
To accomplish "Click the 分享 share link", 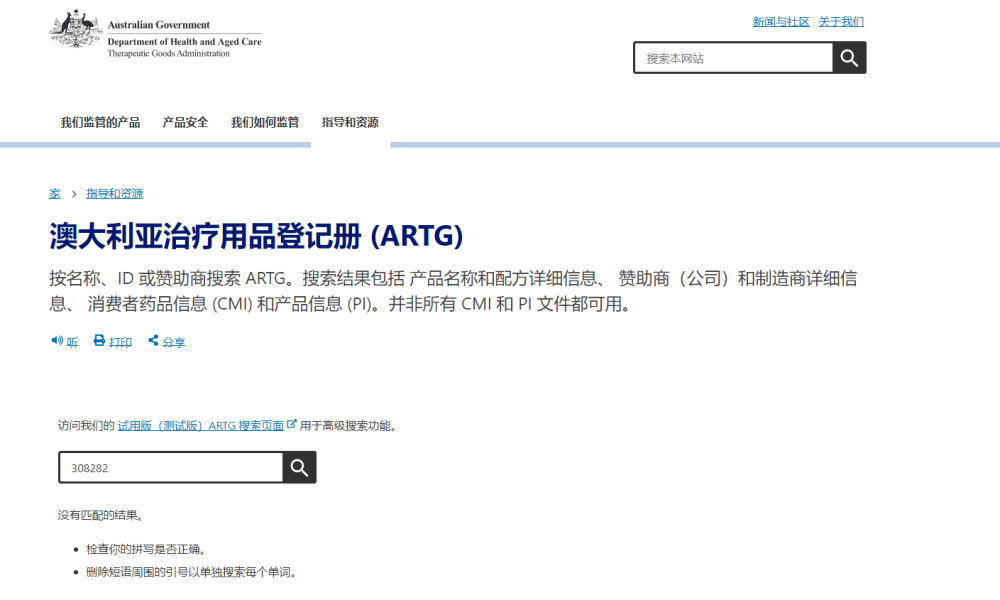I will (x=173, y=342).
